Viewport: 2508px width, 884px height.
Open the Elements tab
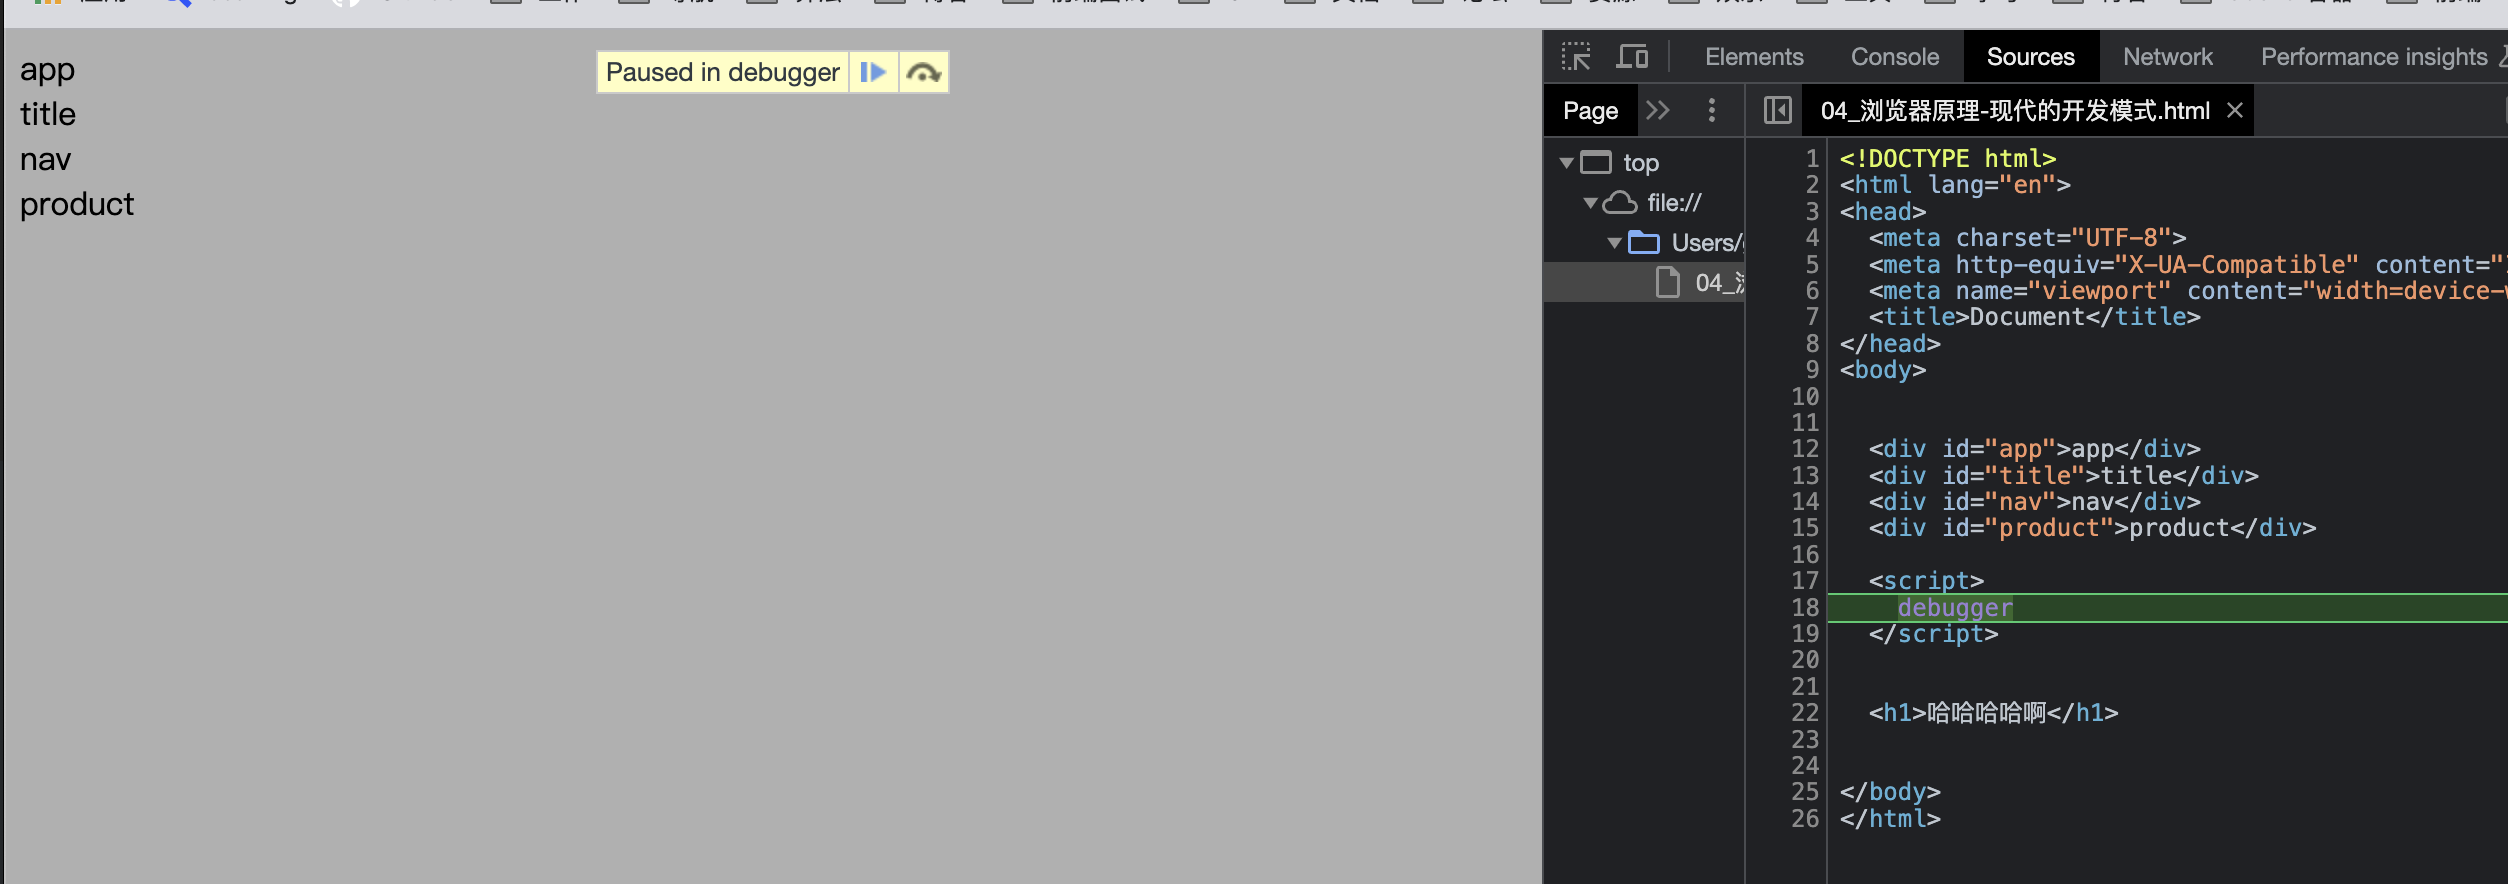click(1754, 57)
